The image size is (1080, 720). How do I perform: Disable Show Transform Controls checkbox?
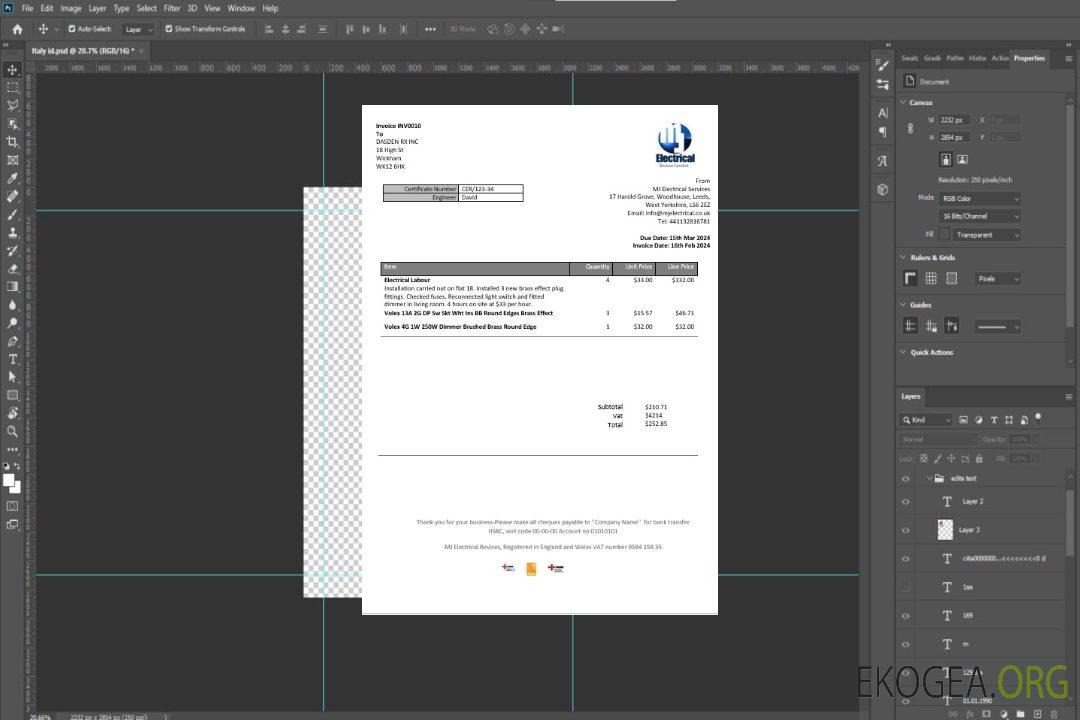click(169, 29)
